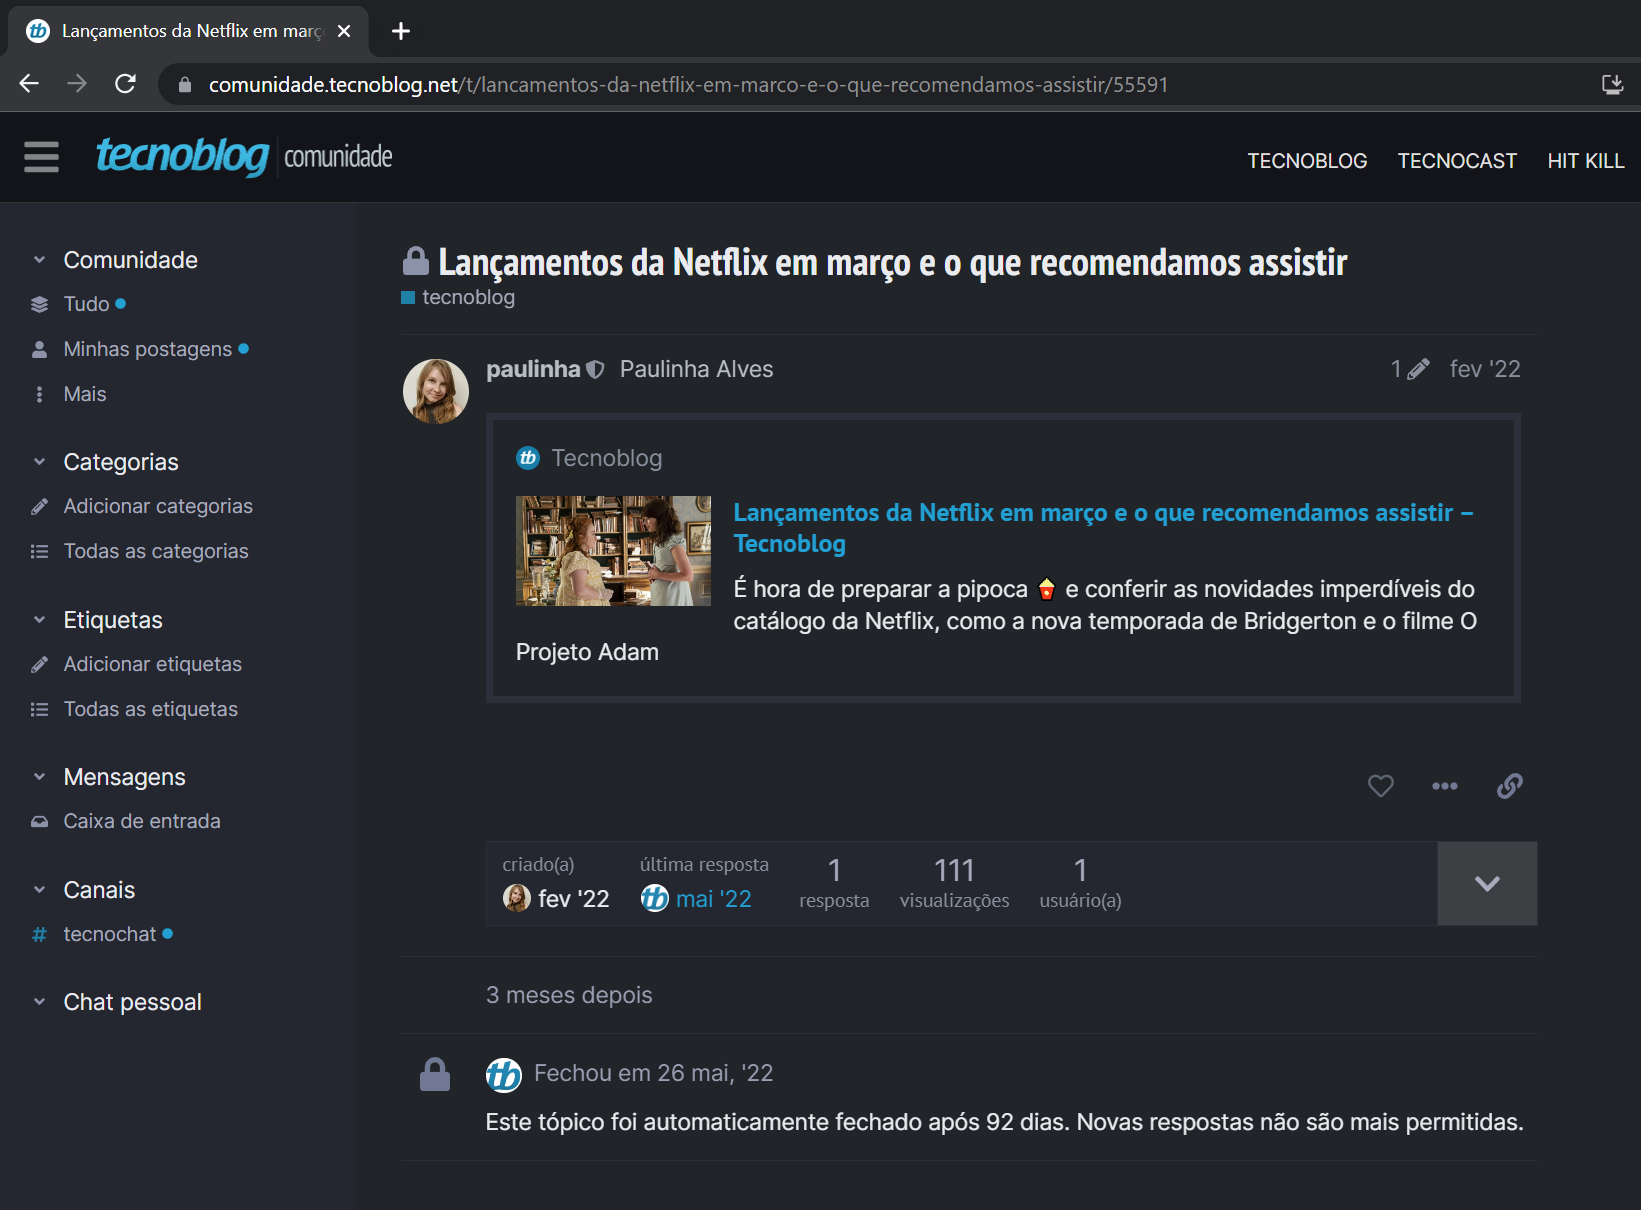
Task: Open the hamburger sidebar menu
Action: click(x=41, y=157)
